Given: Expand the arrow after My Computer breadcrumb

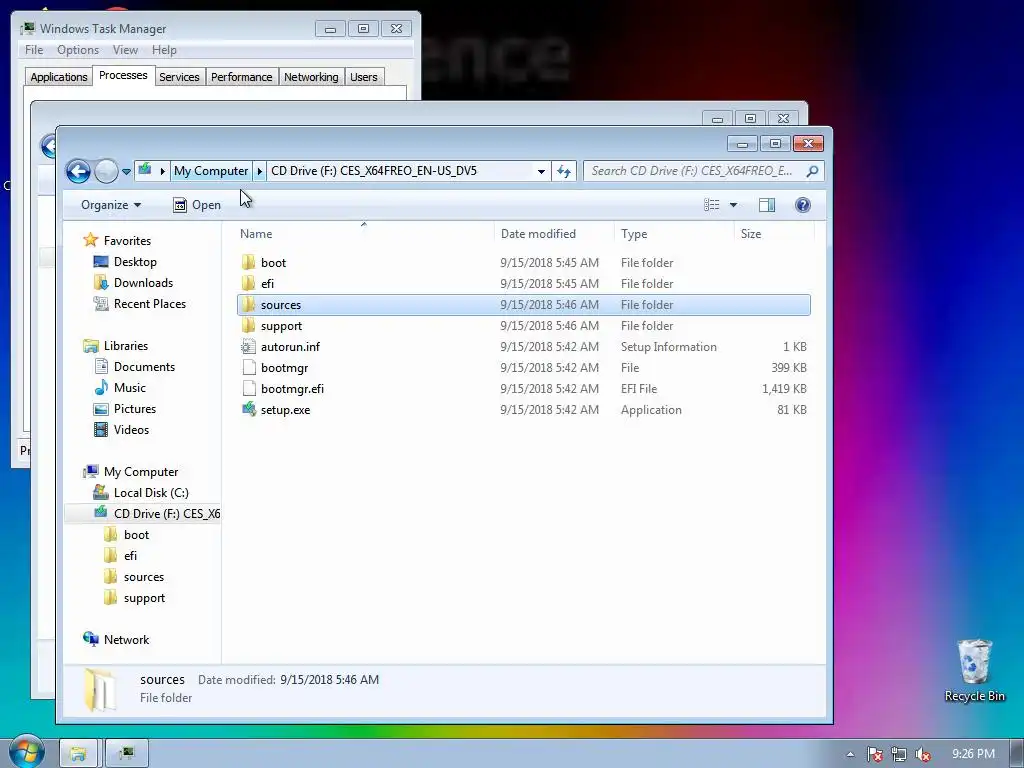Looking at the screenshot, I should [x=259, y=171].
